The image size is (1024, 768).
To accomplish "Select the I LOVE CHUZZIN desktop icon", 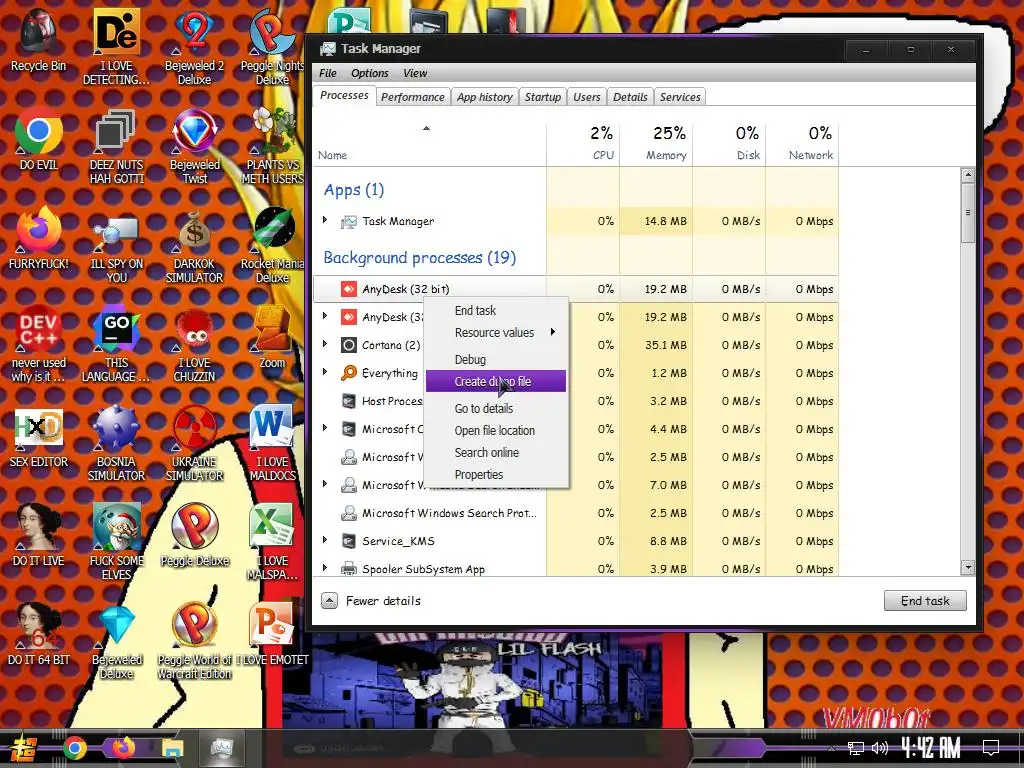I will coord(194,344).
